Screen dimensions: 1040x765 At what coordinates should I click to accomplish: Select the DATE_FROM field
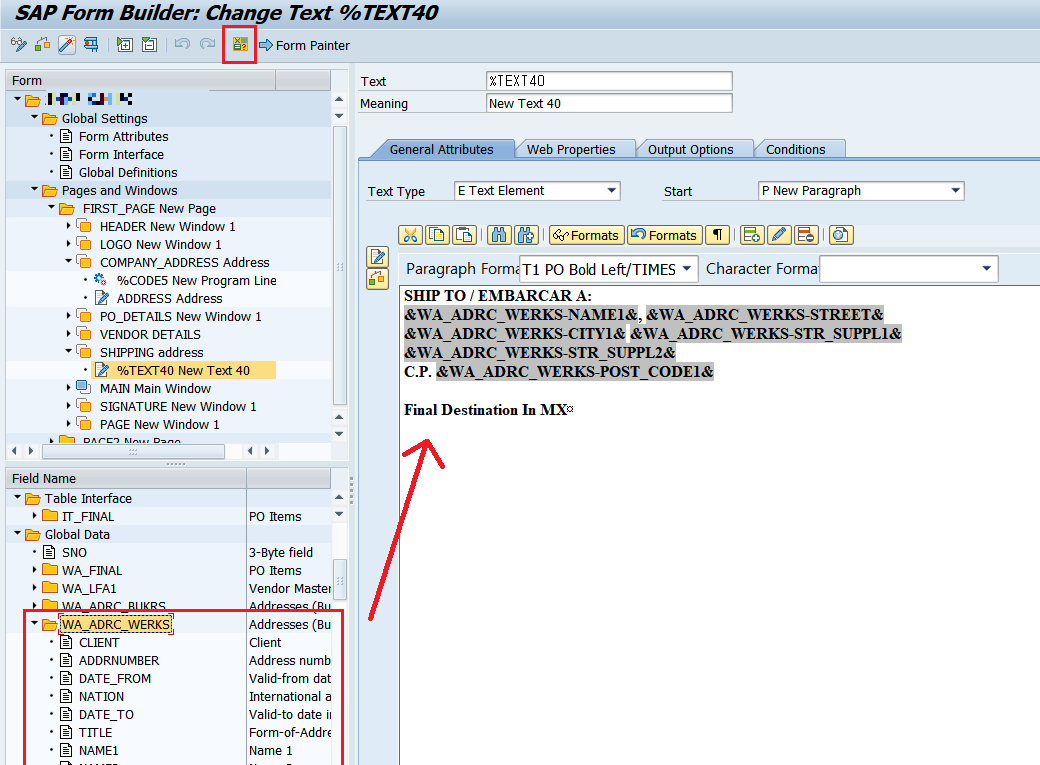point(115,679)
